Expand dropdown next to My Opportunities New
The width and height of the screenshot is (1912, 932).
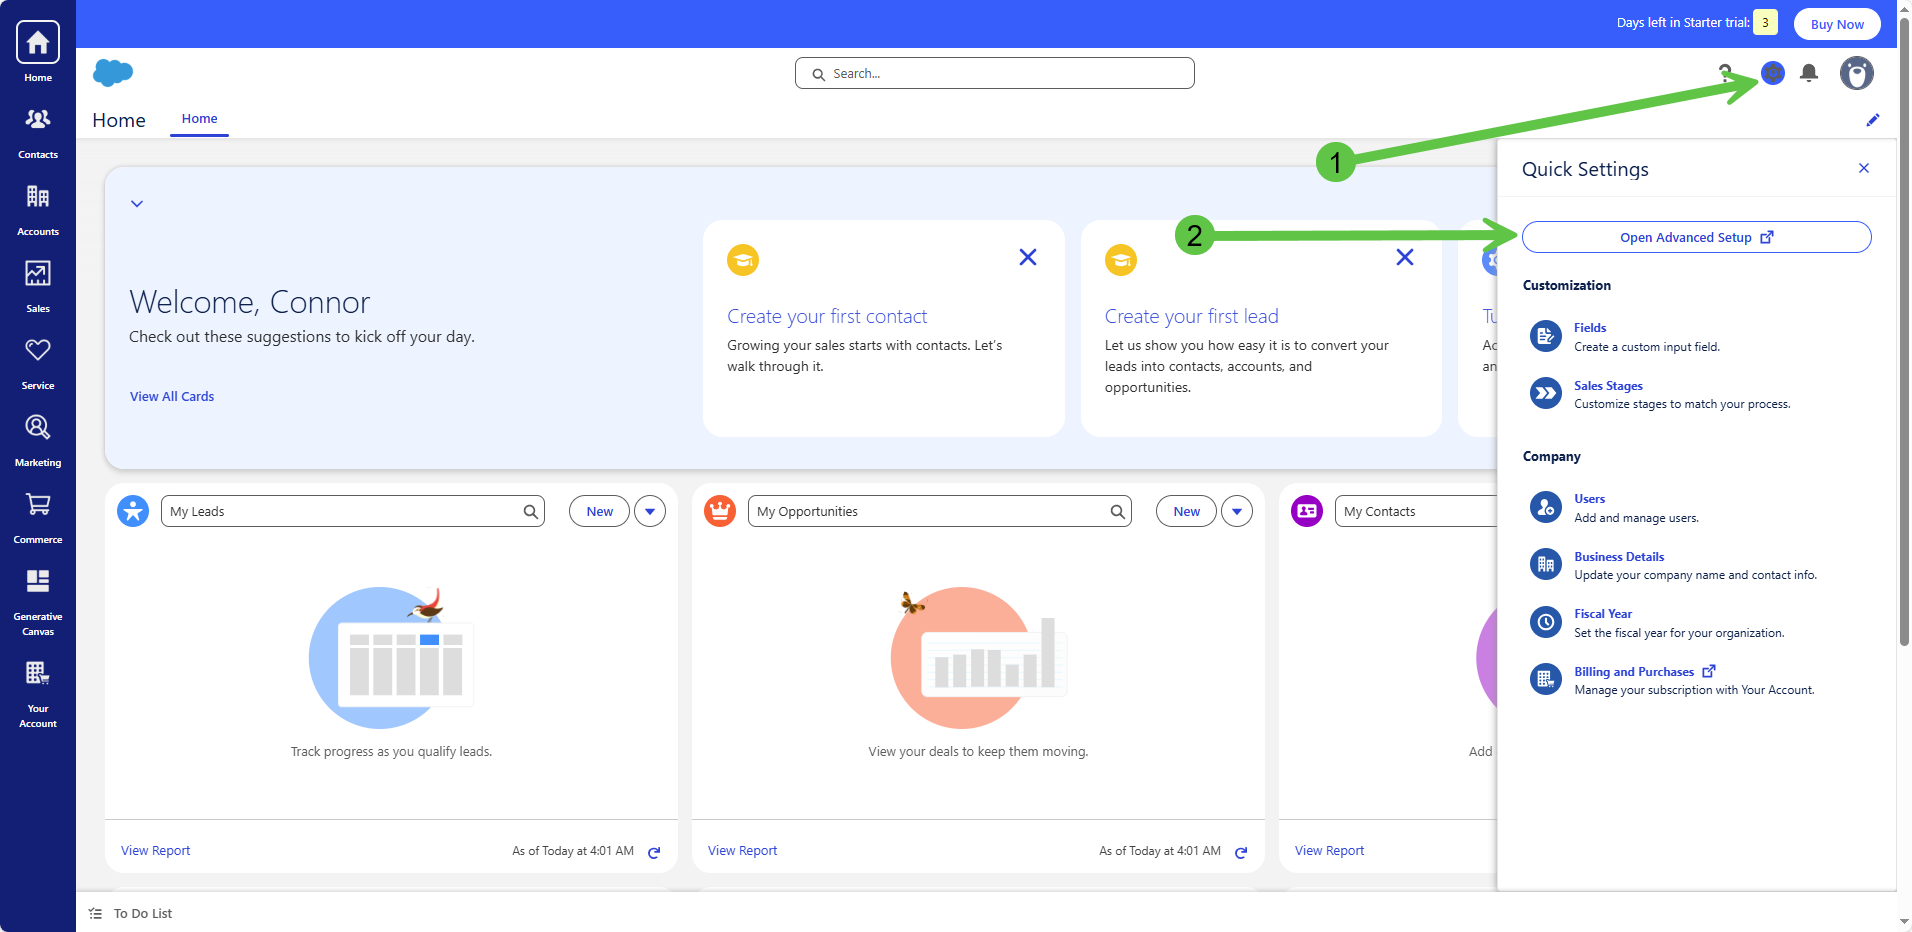click(x=1237, y=511)
